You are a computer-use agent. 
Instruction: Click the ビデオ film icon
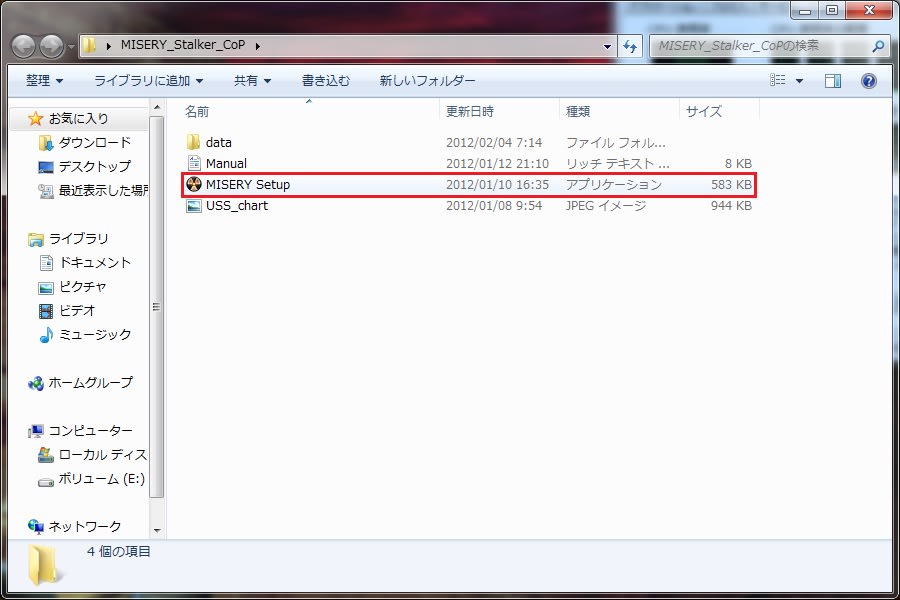click(x=46, y=311)
